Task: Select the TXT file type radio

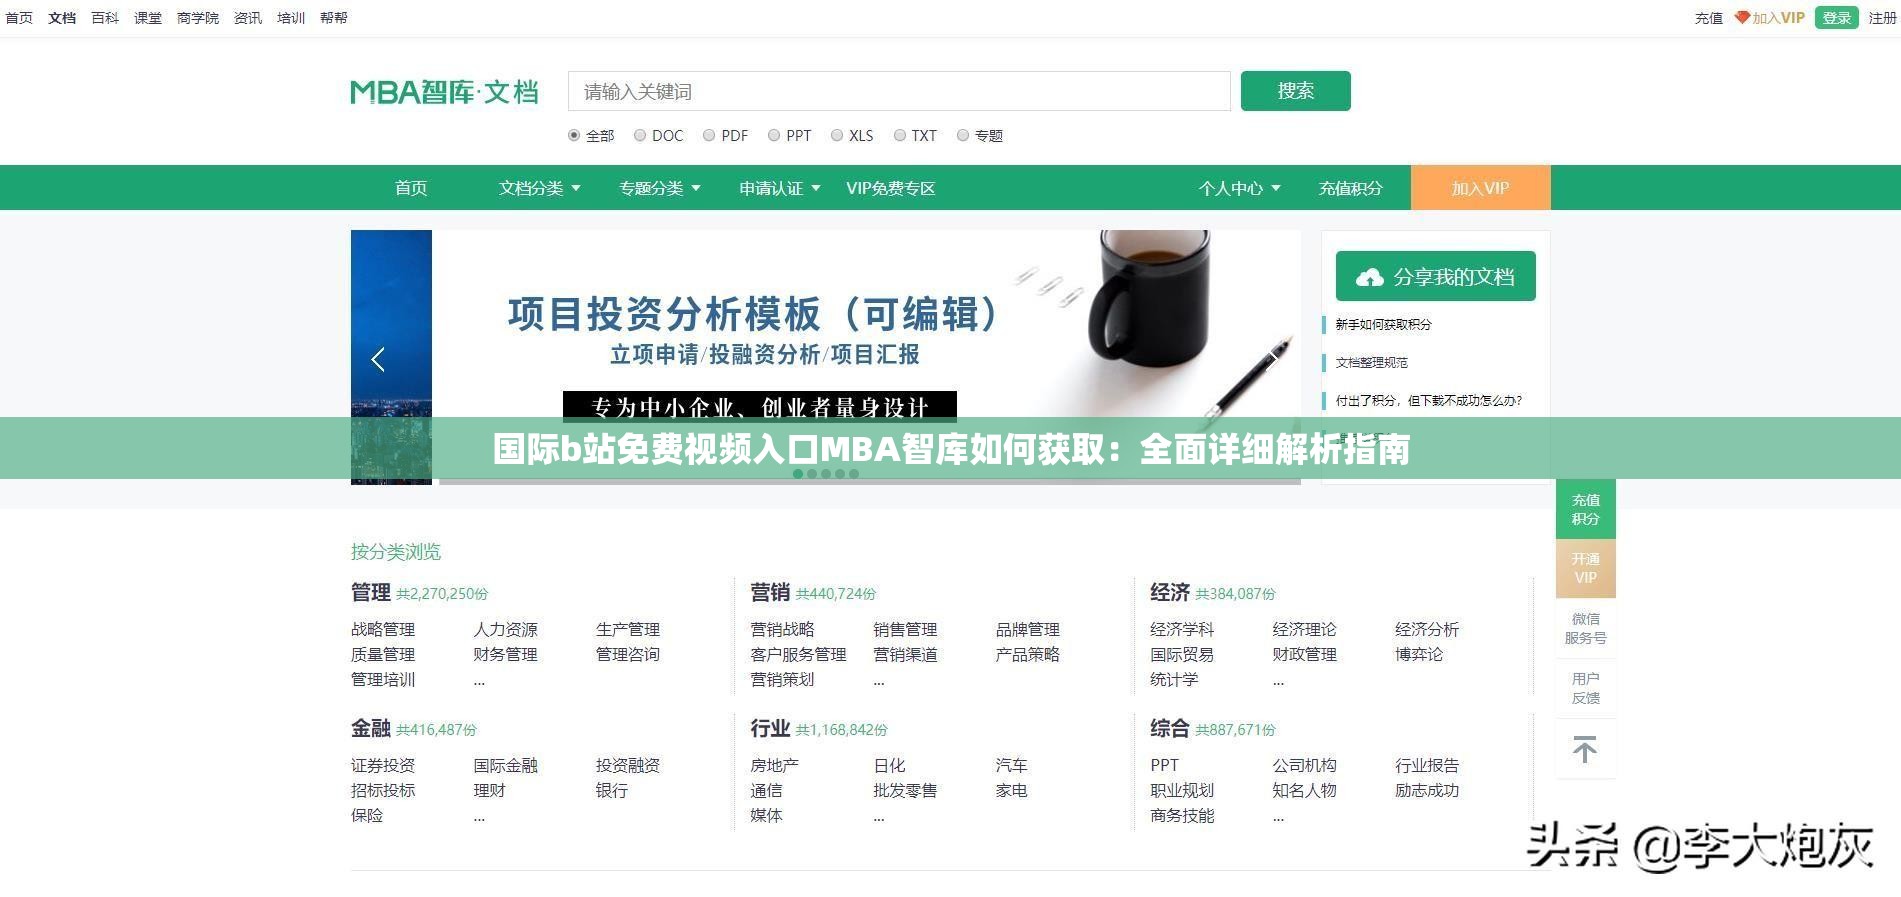Action: 900,135
